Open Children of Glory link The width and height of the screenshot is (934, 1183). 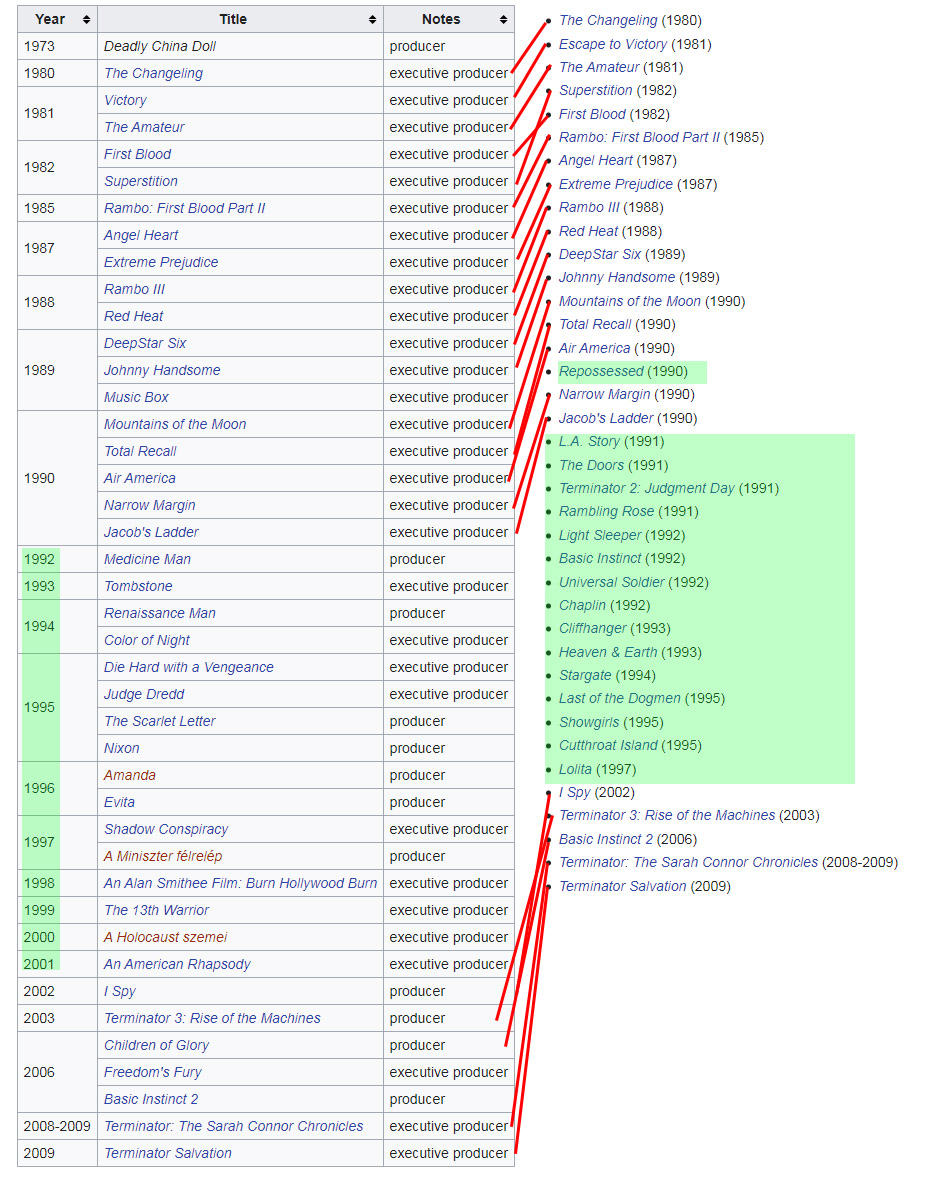point(156,1046)
